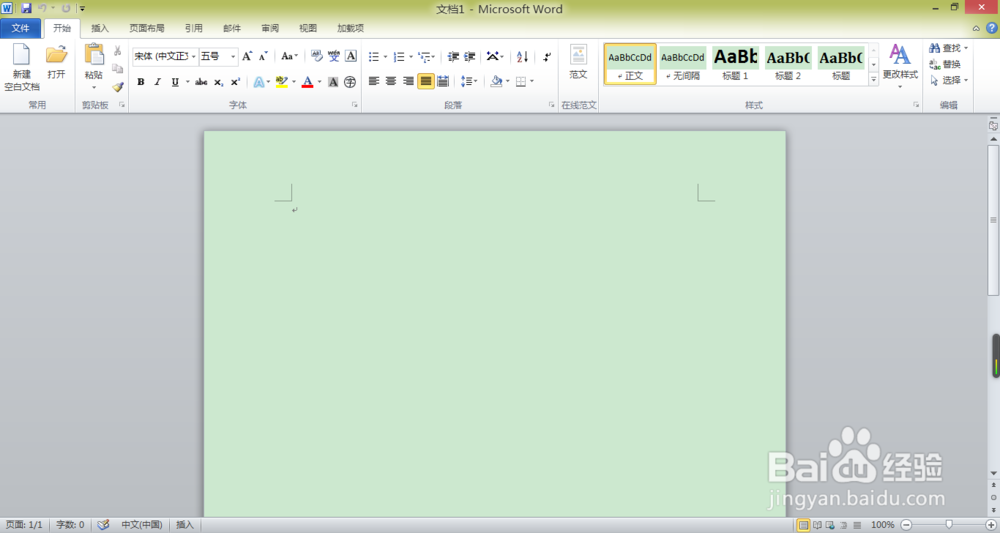Click the Cut scissors icon
Viewport: 1000px width, 533px height.
[117, 50]
